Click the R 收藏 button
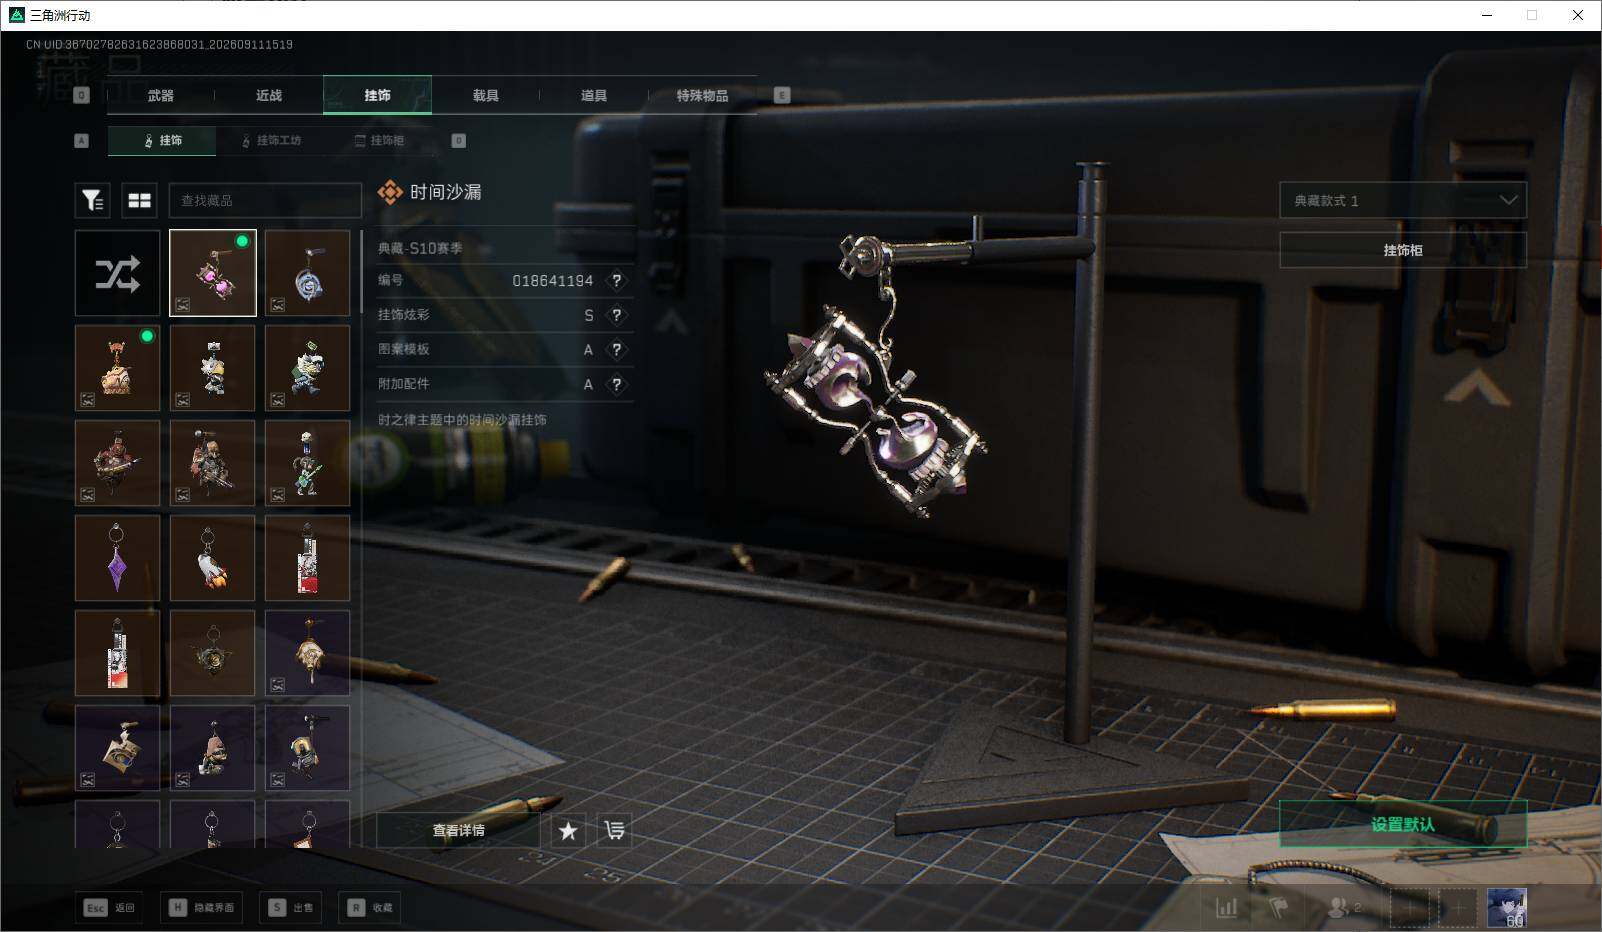 tap(370, 907)
